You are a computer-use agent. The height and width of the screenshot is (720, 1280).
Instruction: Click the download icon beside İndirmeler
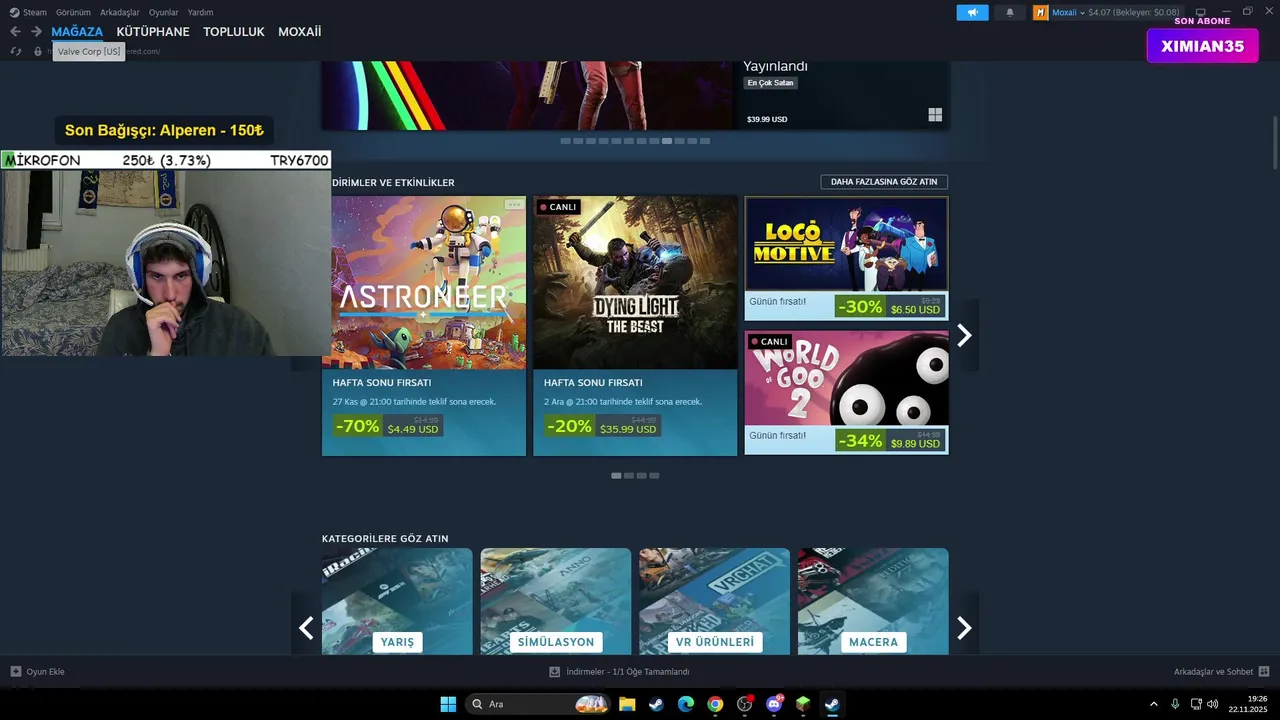click(x=554, y=672)
